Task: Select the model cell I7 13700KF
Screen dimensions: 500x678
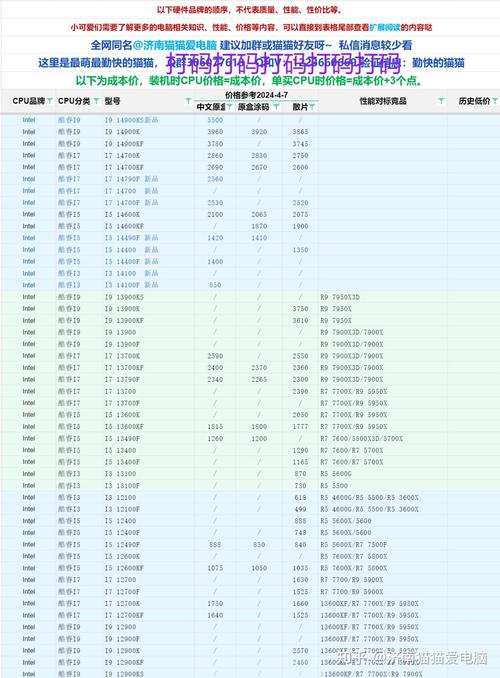Action: pyautogui.click(x=124, y=368)
